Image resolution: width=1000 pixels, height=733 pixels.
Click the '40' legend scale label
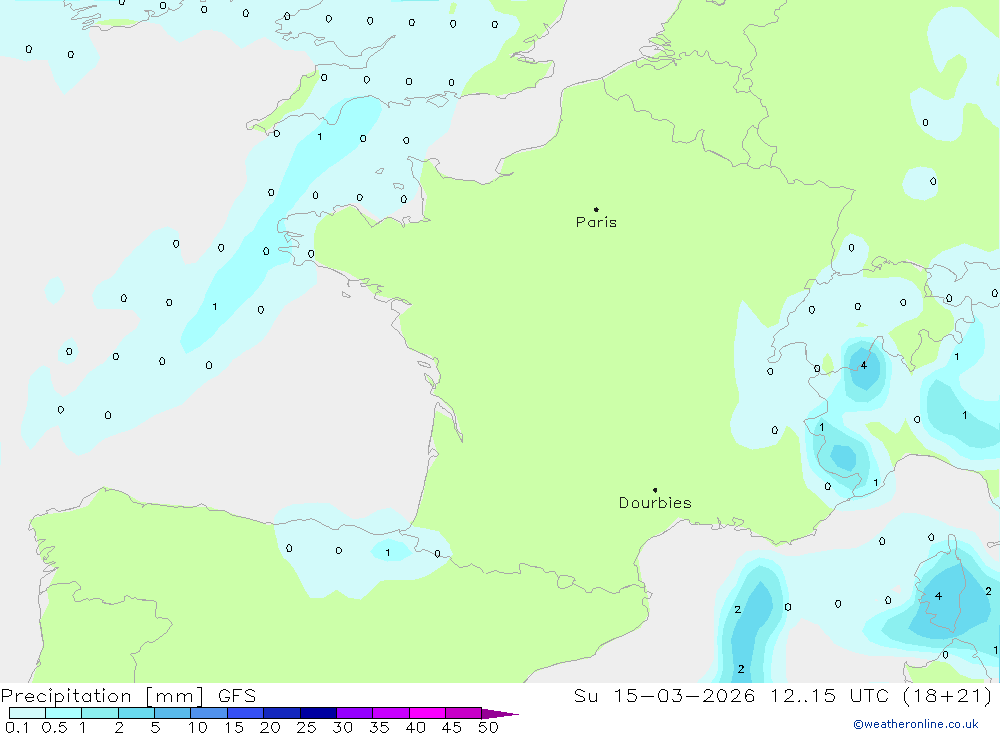click(x=416, y=727)
